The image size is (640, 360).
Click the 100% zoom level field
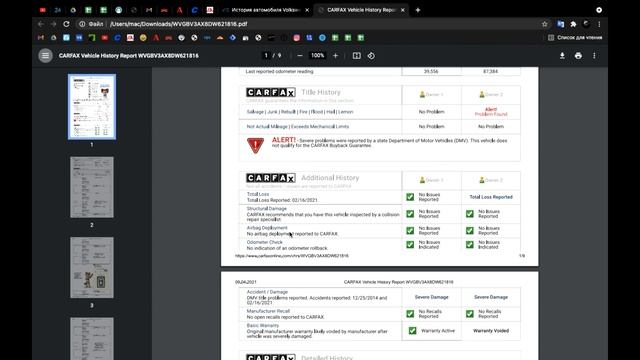pyautogui.click(x=318, y=56)
